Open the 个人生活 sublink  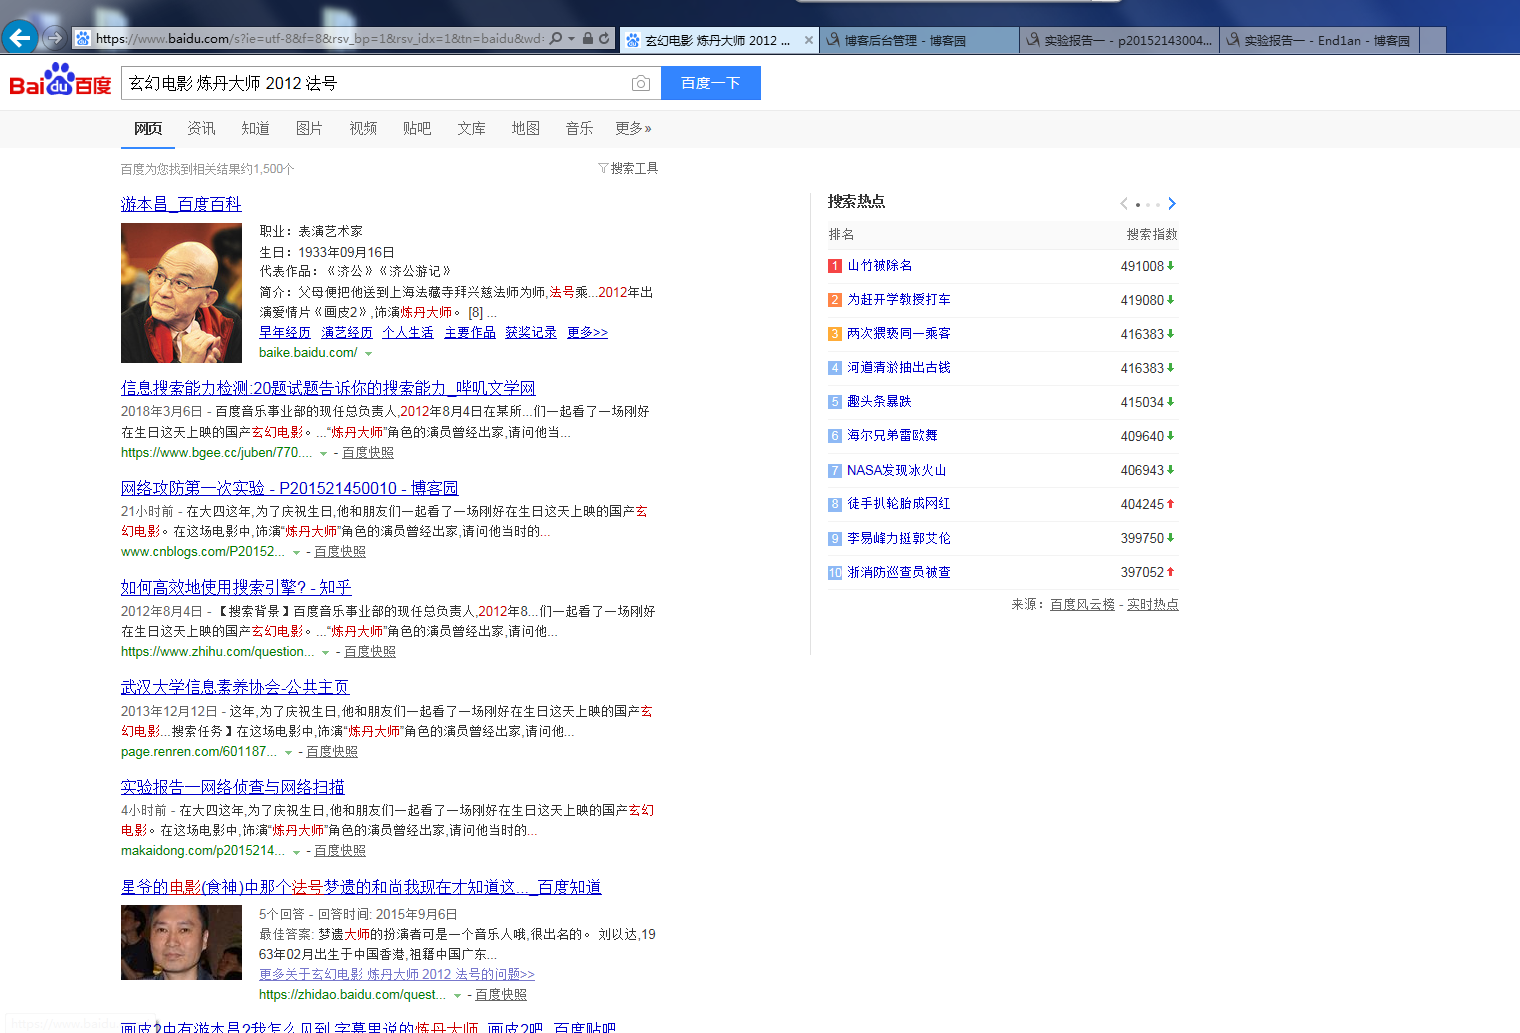[x=408, y=332]
